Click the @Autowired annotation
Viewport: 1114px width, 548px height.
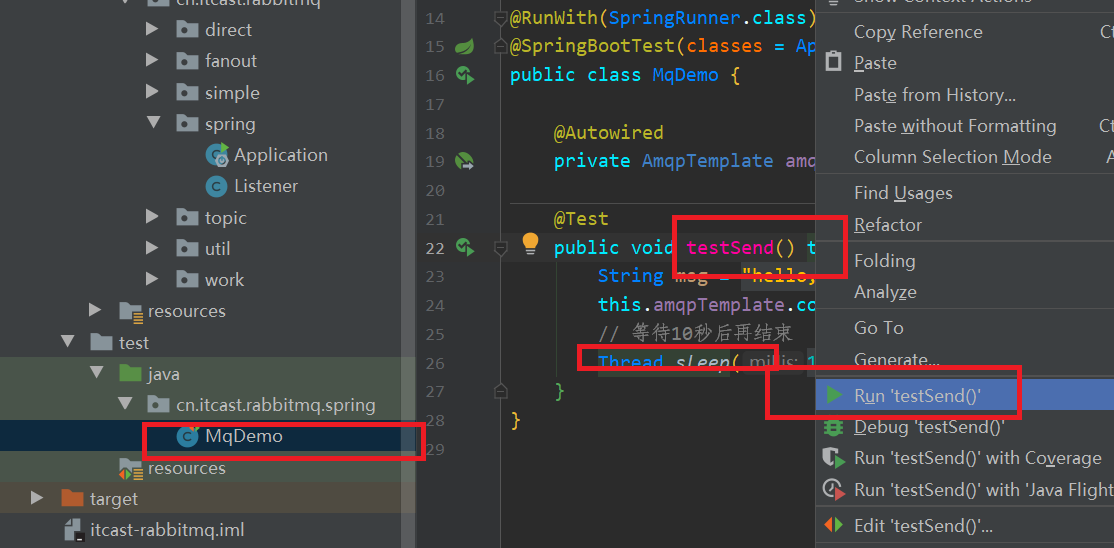[608, 133]
